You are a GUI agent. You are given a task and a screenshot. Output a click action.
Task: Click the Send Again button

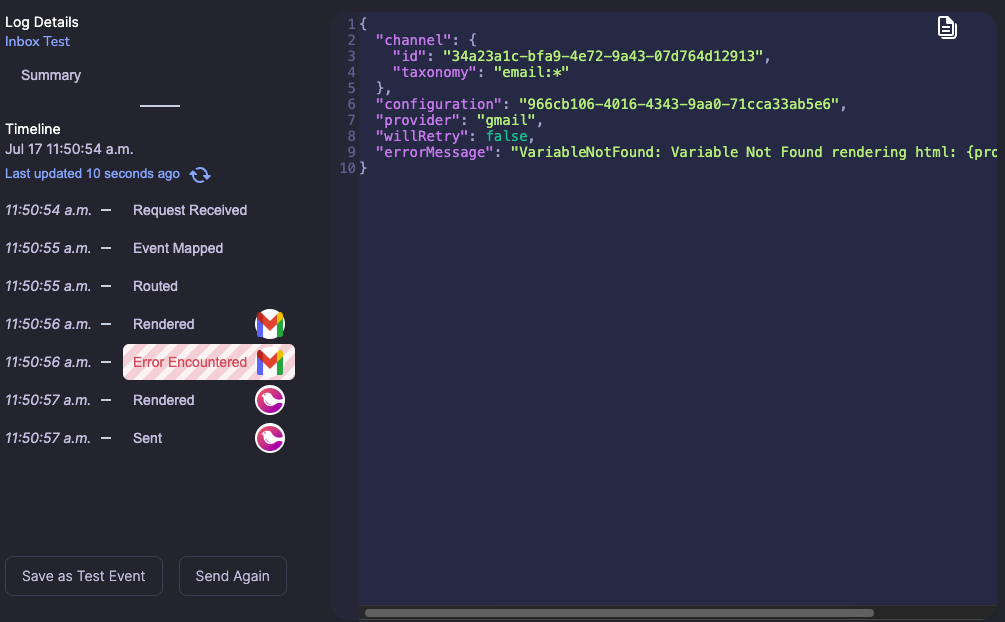tap(232, 576)
